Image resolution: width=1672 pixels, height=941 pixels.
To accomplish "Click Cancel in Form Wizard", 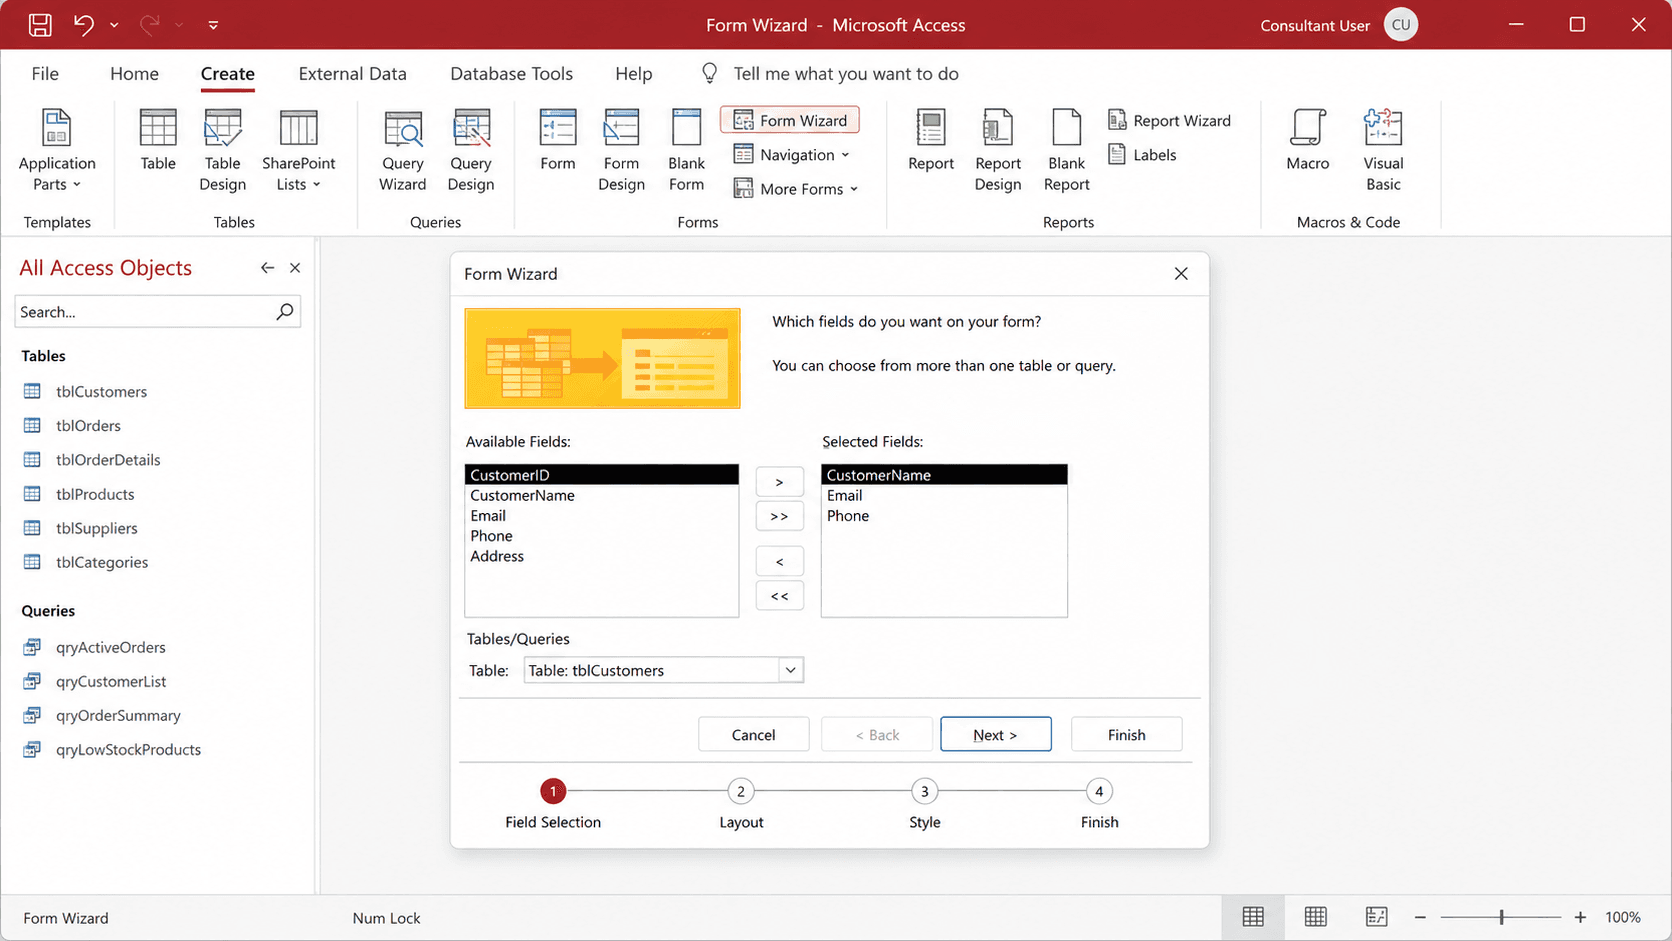I will point(753,735).
